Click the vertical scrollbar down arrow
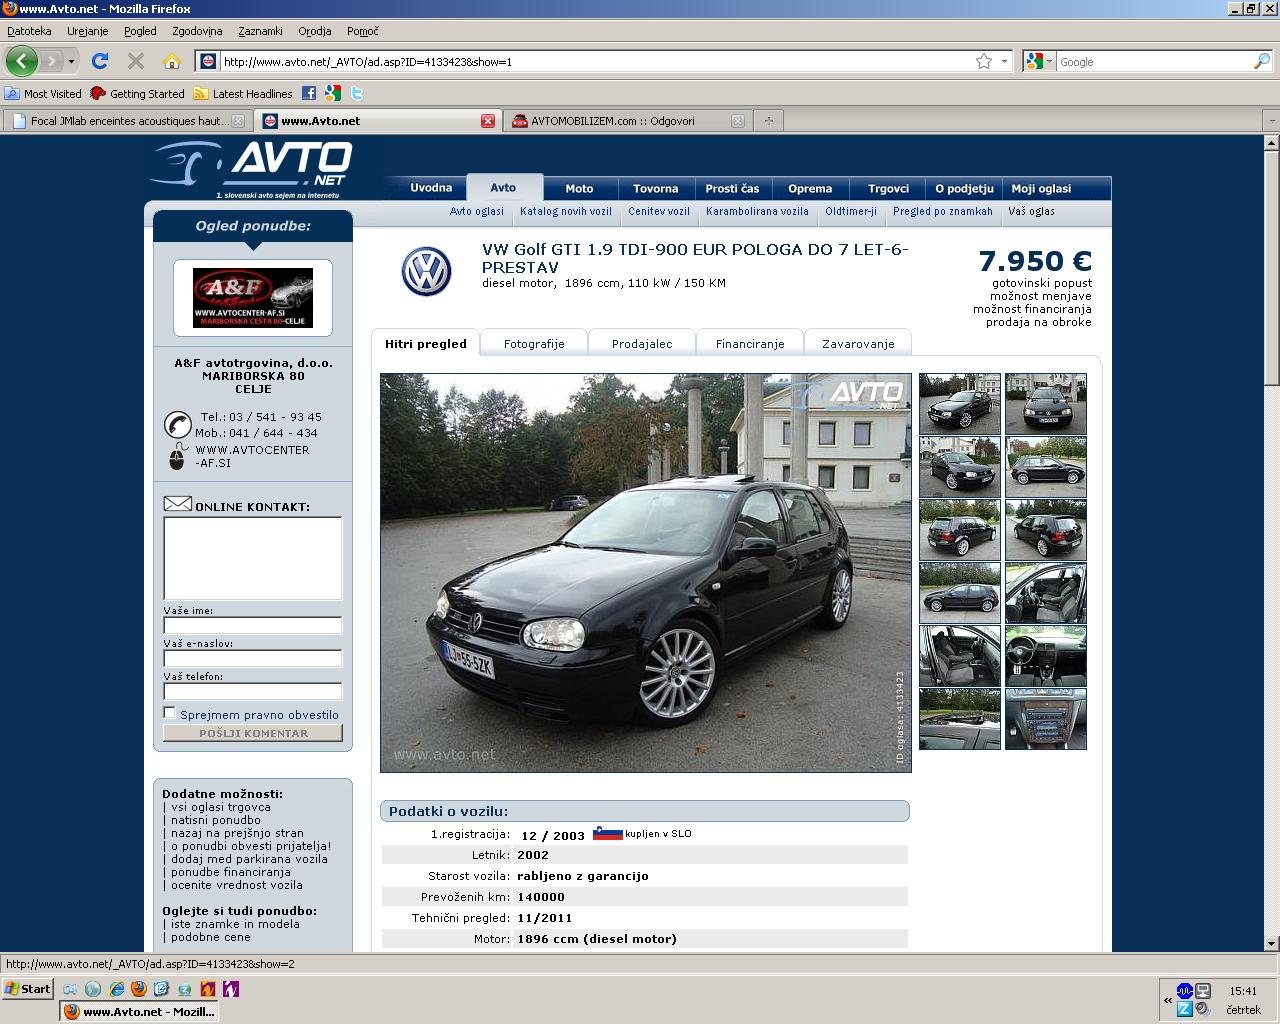The width and height of the screenshot is (1280, 1024). tap(1271, 943)
